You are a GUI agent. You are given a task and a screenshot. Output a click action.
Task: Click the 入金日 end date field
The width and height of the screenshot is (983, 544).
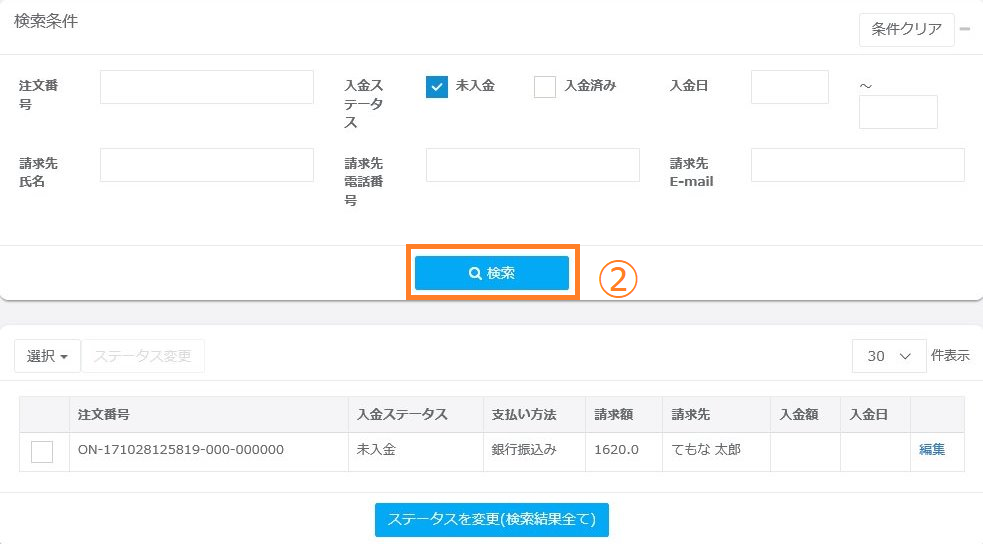(x=898, y=112)
